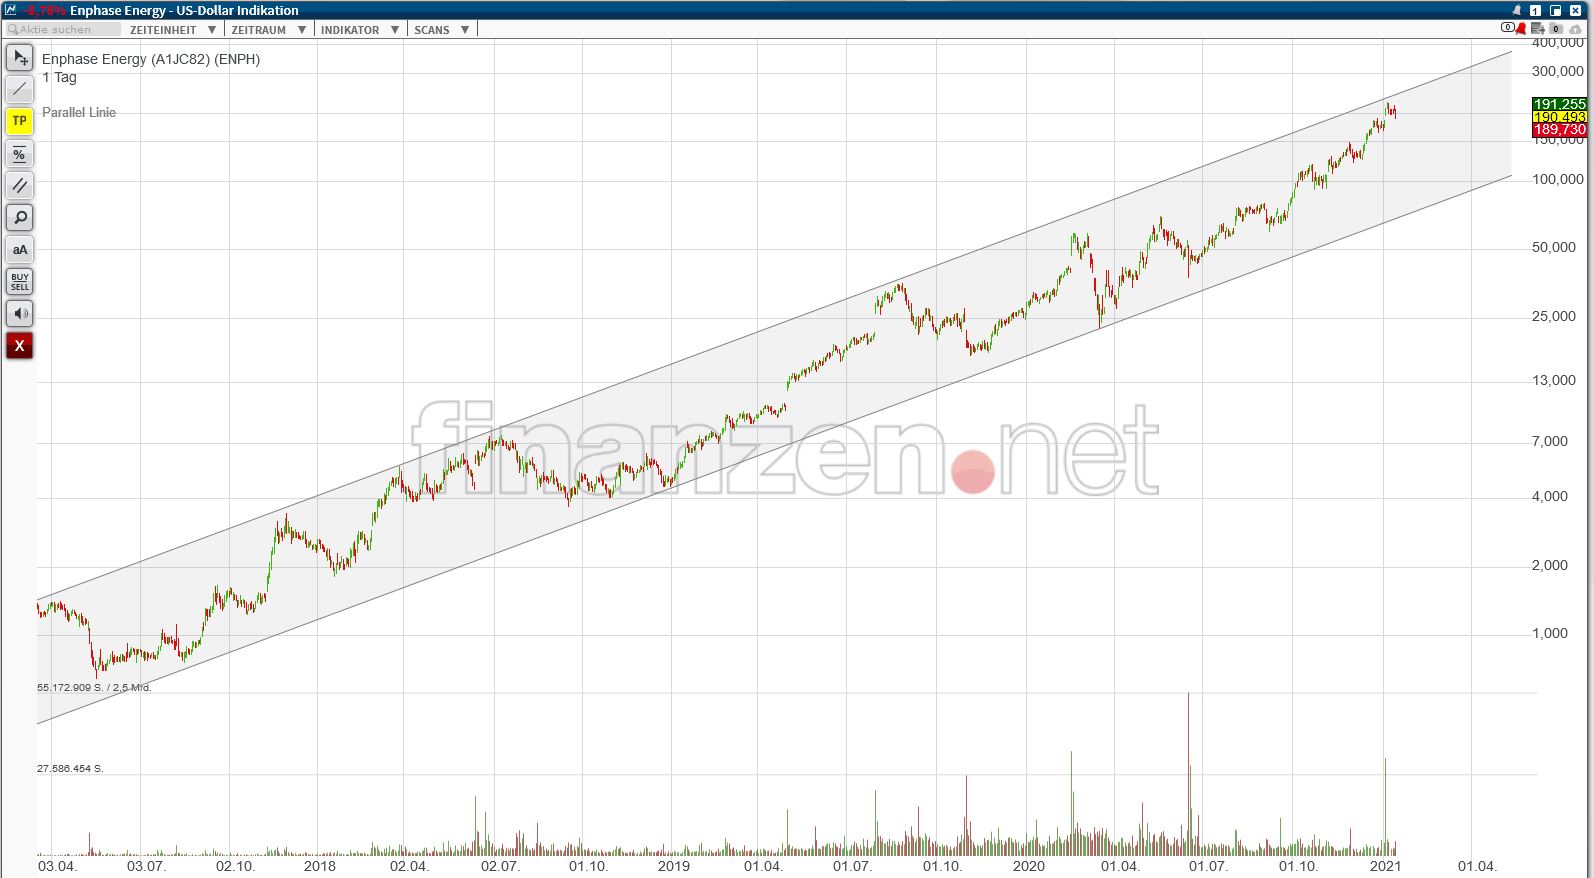Image resolution: width=1594 pixels, height=878 pixels.
Task: Click the 27.586.454 S. volume label
Action: [x=70, y=769]
